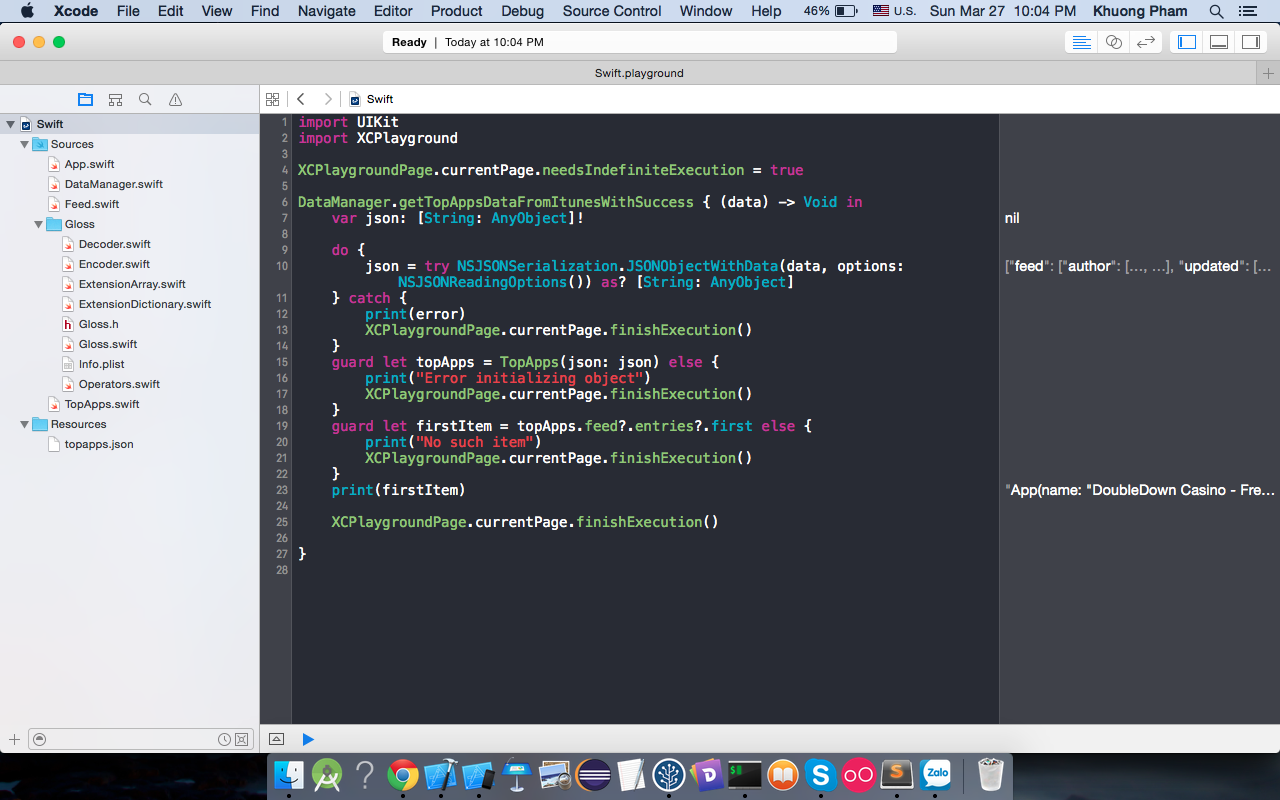Open the File menu

(128, 11)
